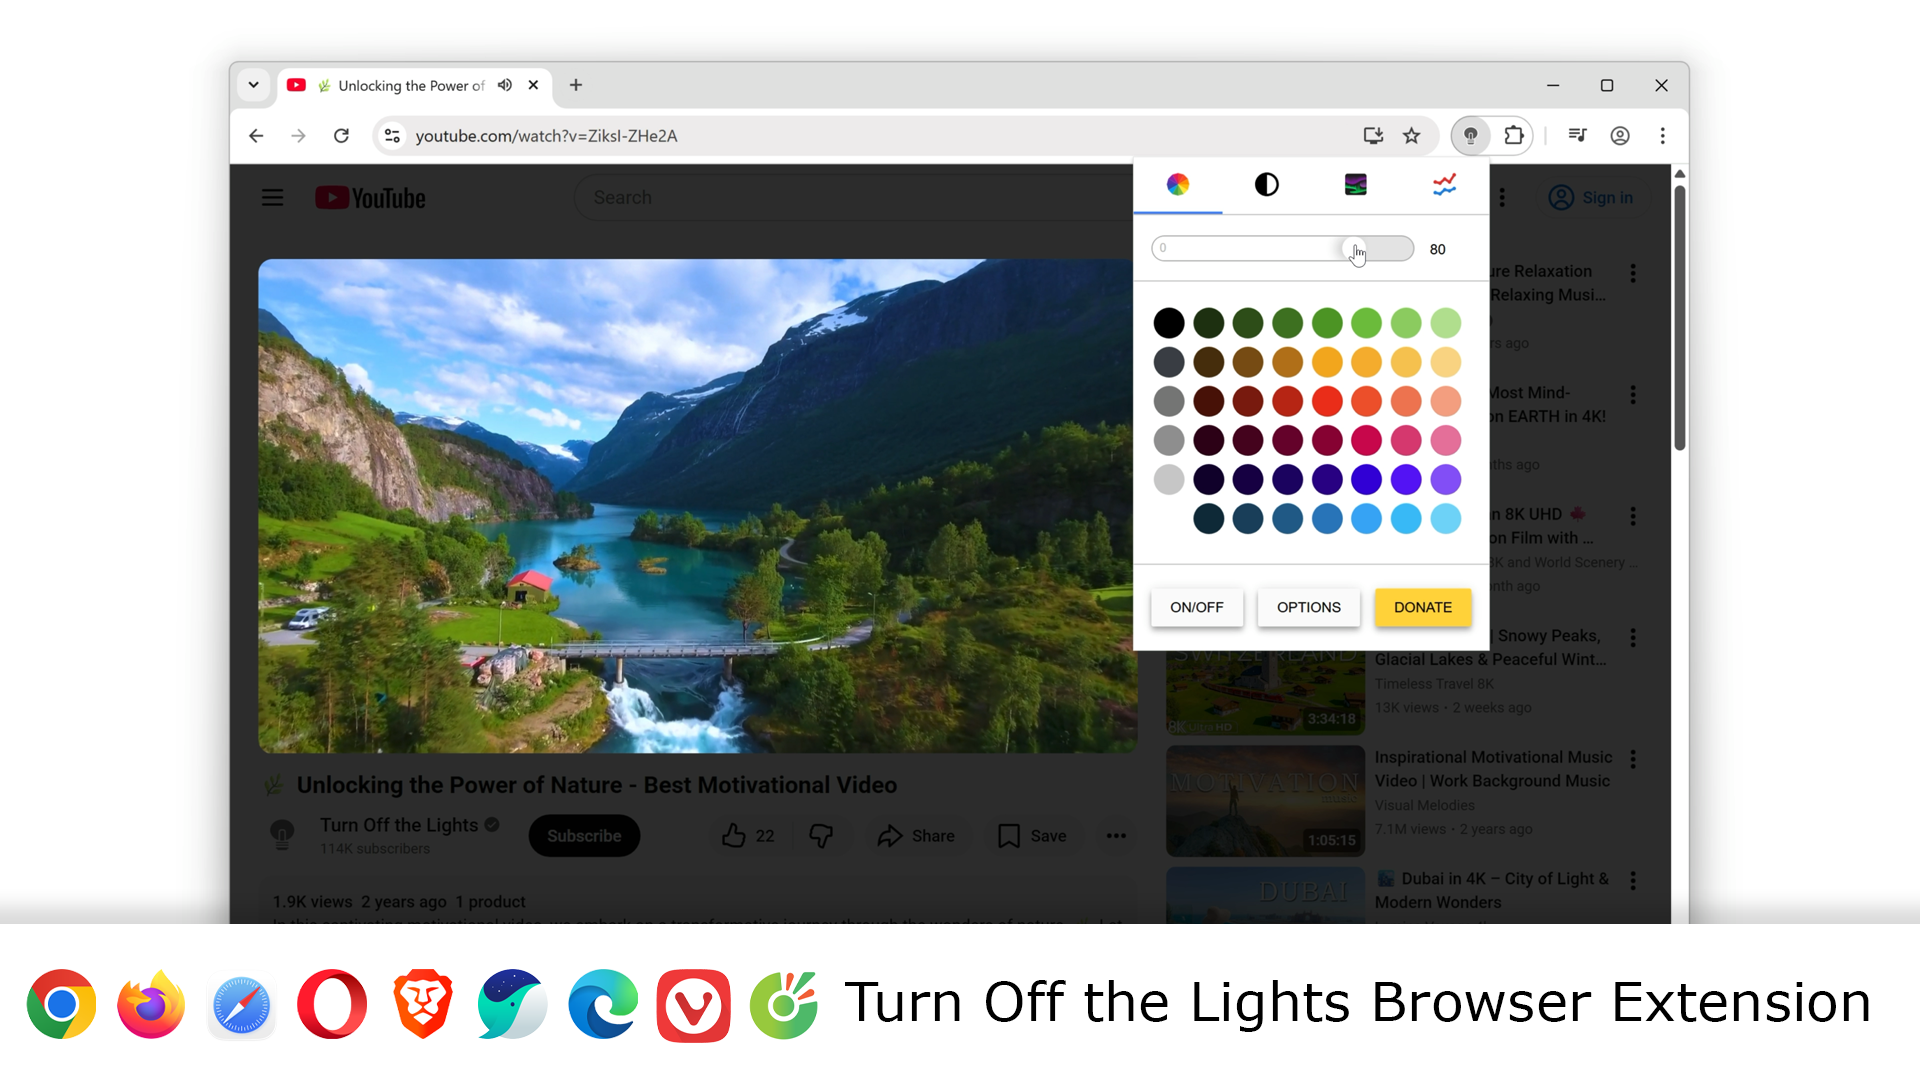
Task: Open the browser extensions puzzle icon
Action: [x=1514, y=135]
